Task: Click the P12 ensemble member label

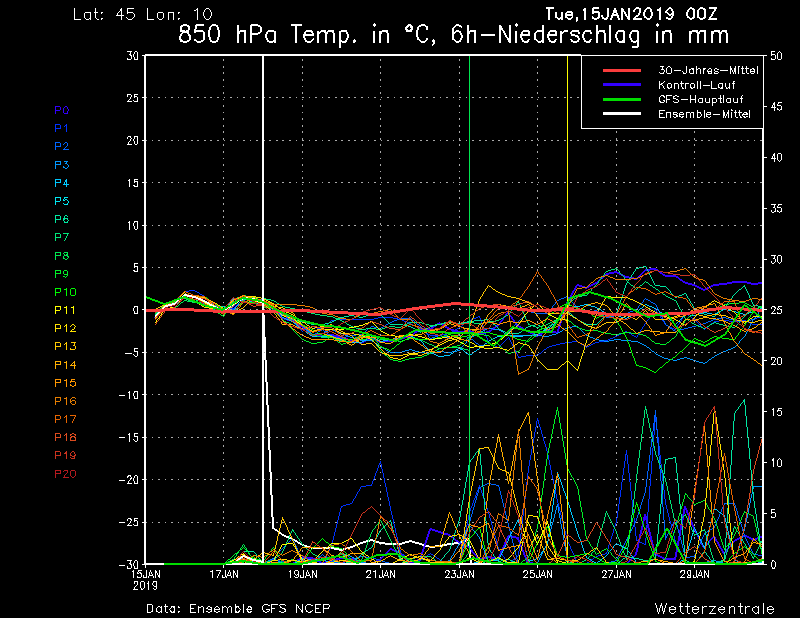Action: (65, 328)
